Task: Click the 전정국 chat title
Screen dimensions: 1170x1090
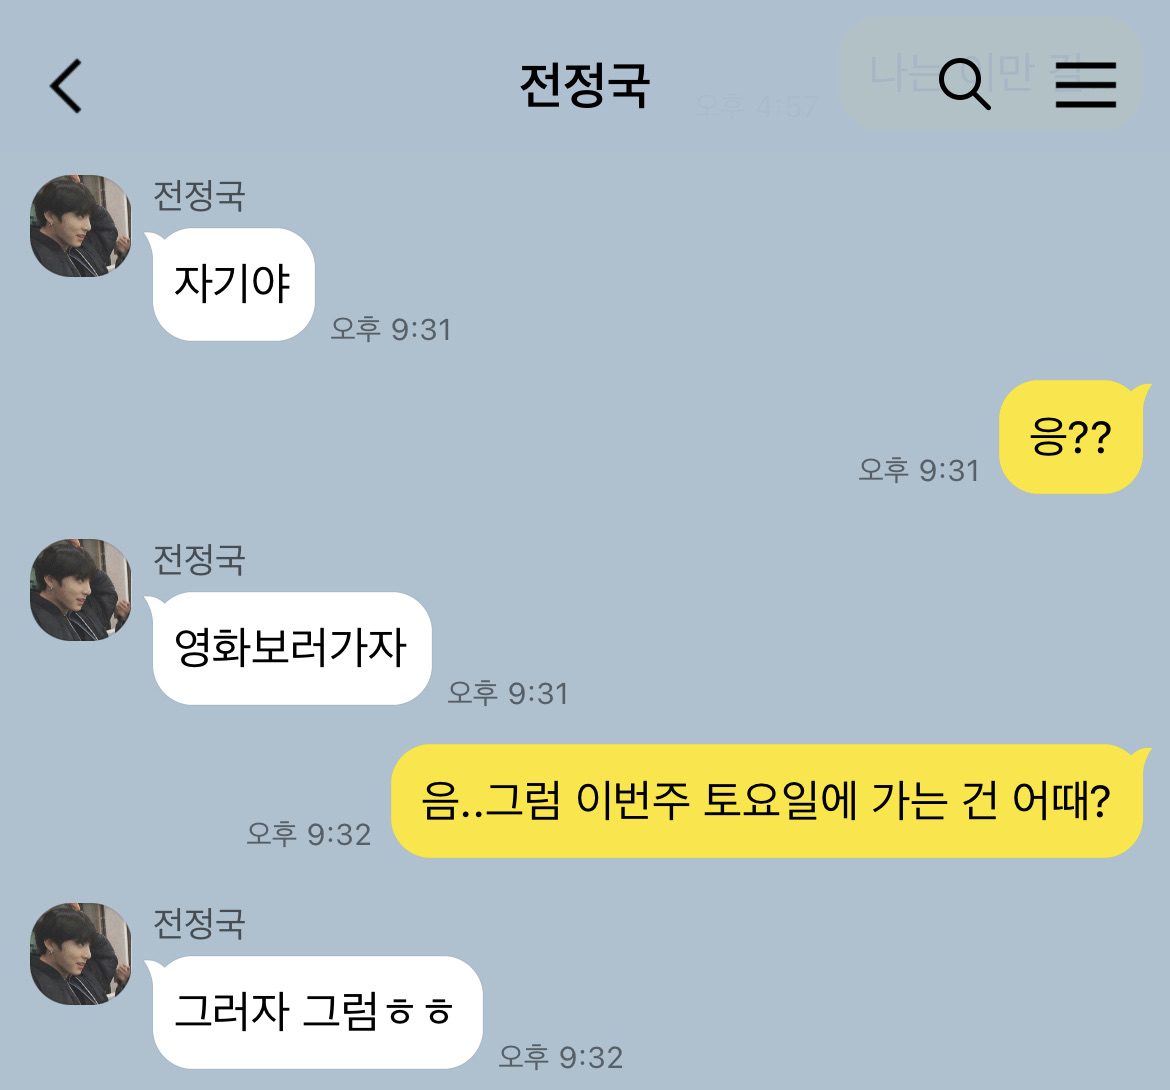Action: [584, 86]
